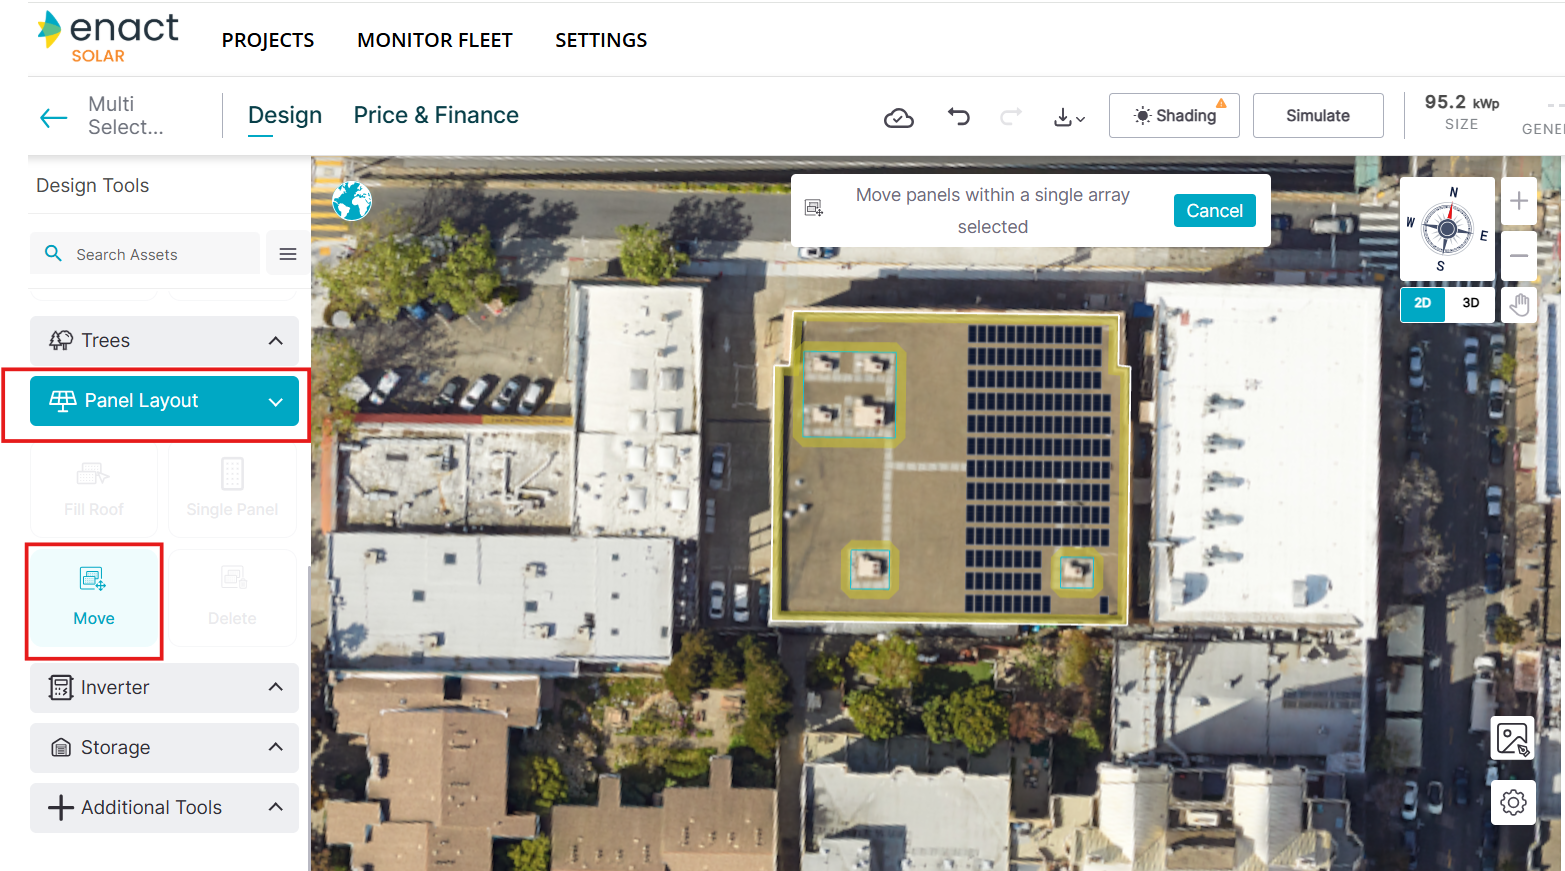Click the imagery layer icon
Image resolution: width=1565 pixels, height=871 pixels.
coord(1513,740)
